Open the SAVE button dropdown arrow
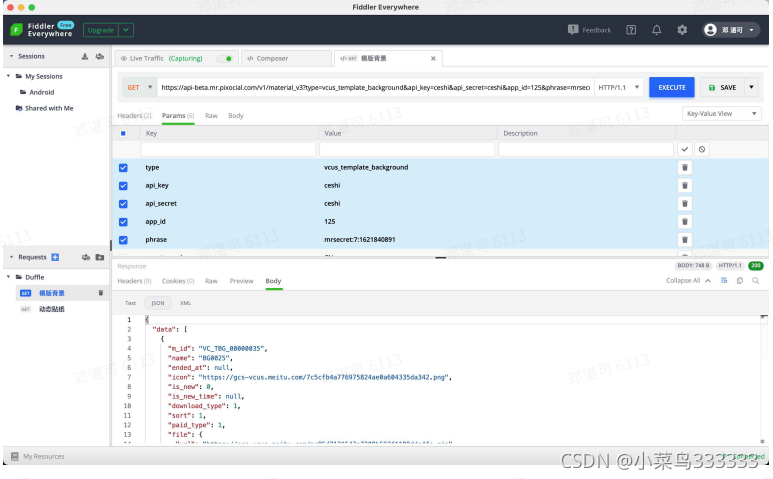 pyautogui.click(x=751, y=87)
